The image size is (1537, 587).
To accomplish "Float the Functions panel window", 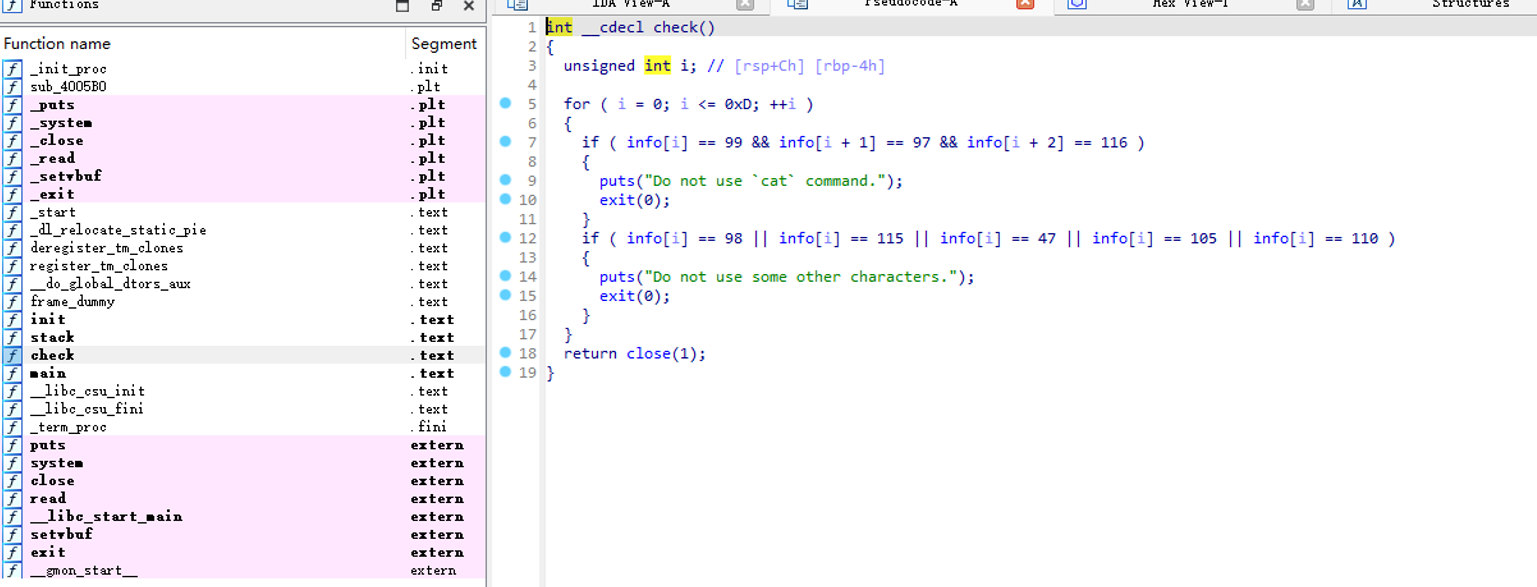I will 403,5.
